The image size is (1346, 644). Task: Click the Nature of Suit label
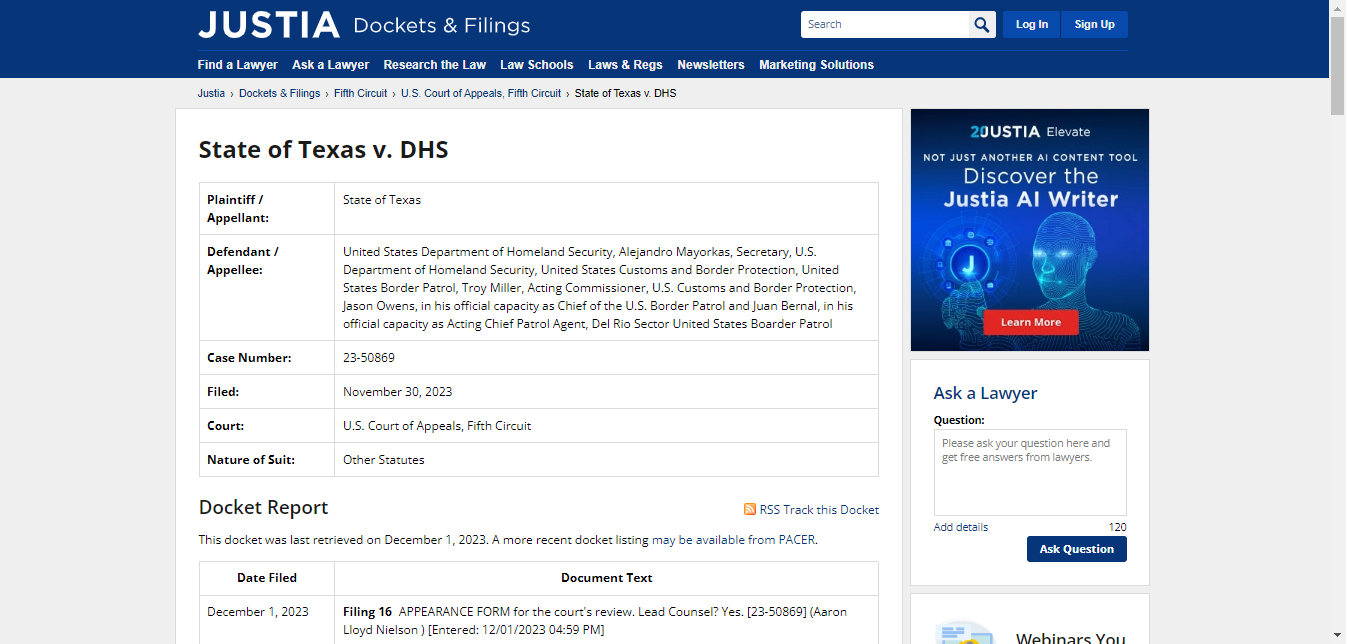(251, 460)
